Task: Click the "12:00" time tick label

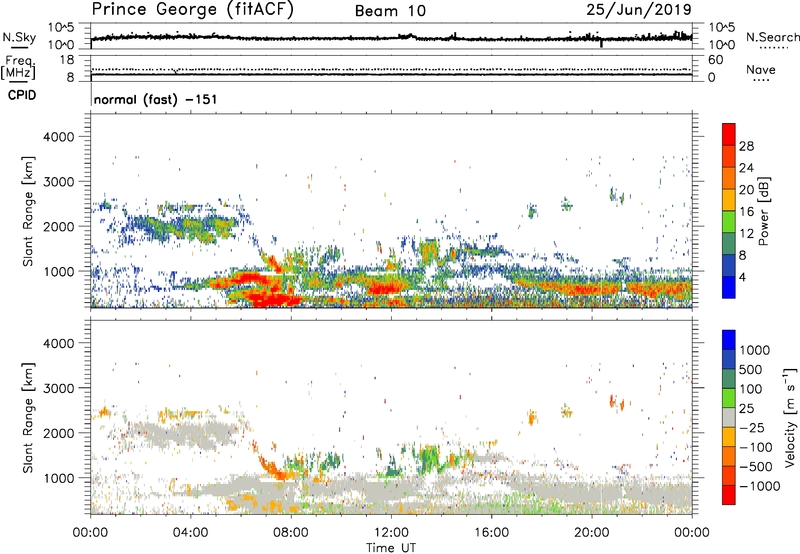Action: (391, 533)
